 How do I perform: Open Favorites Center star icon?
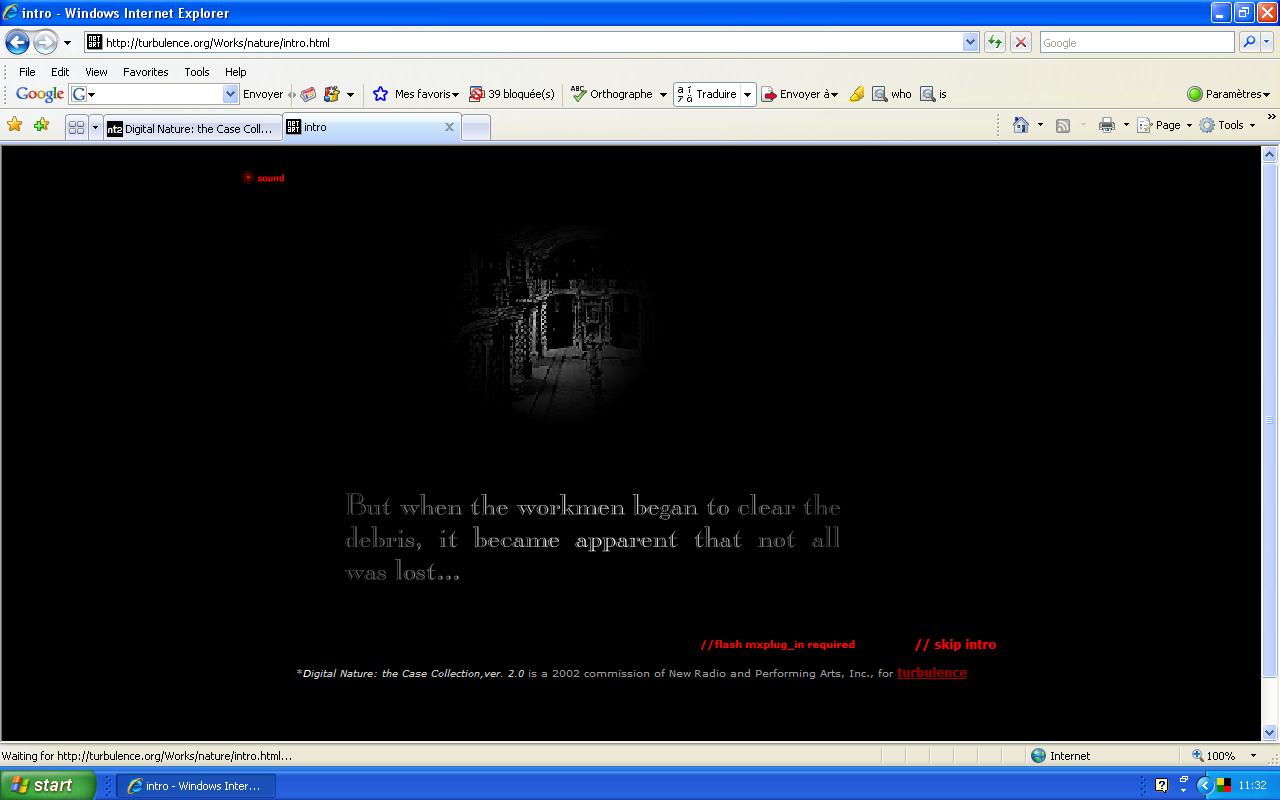click(15, 125)
